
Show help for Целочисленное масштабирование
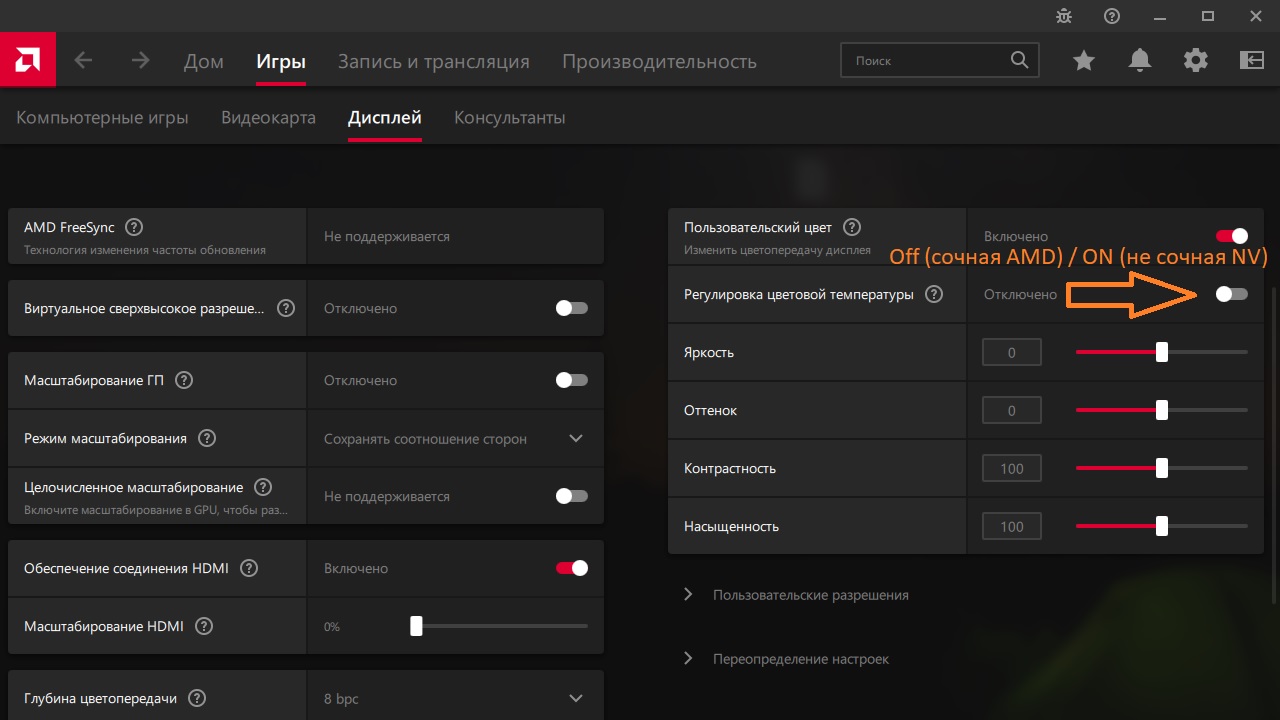pyautogui.click(x=263, y=488)
